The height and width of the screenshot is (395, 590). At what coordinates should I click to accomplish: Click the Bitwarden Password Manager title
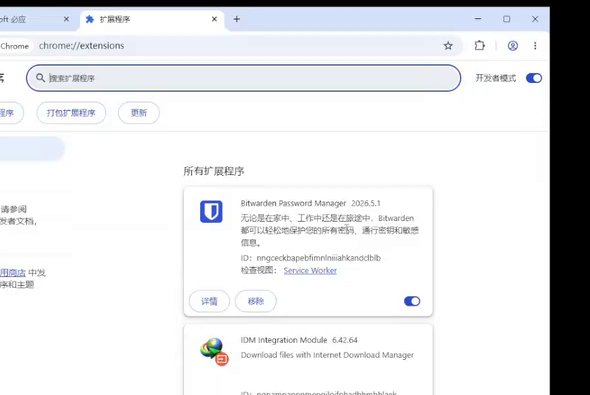293,203
